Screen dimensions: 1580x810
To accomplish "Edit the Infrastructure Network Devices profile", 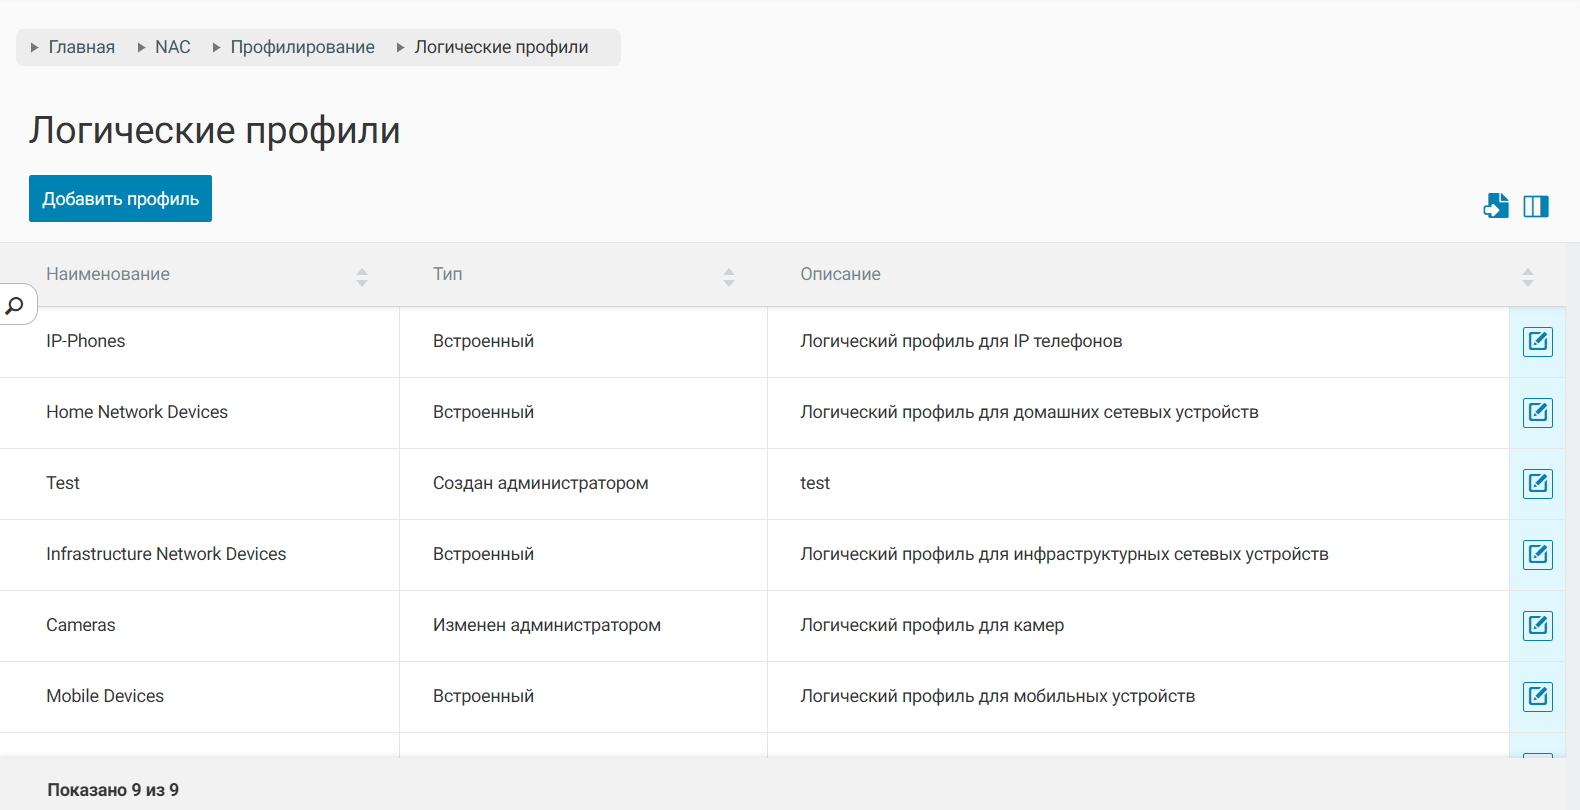I will [1537, 555].
